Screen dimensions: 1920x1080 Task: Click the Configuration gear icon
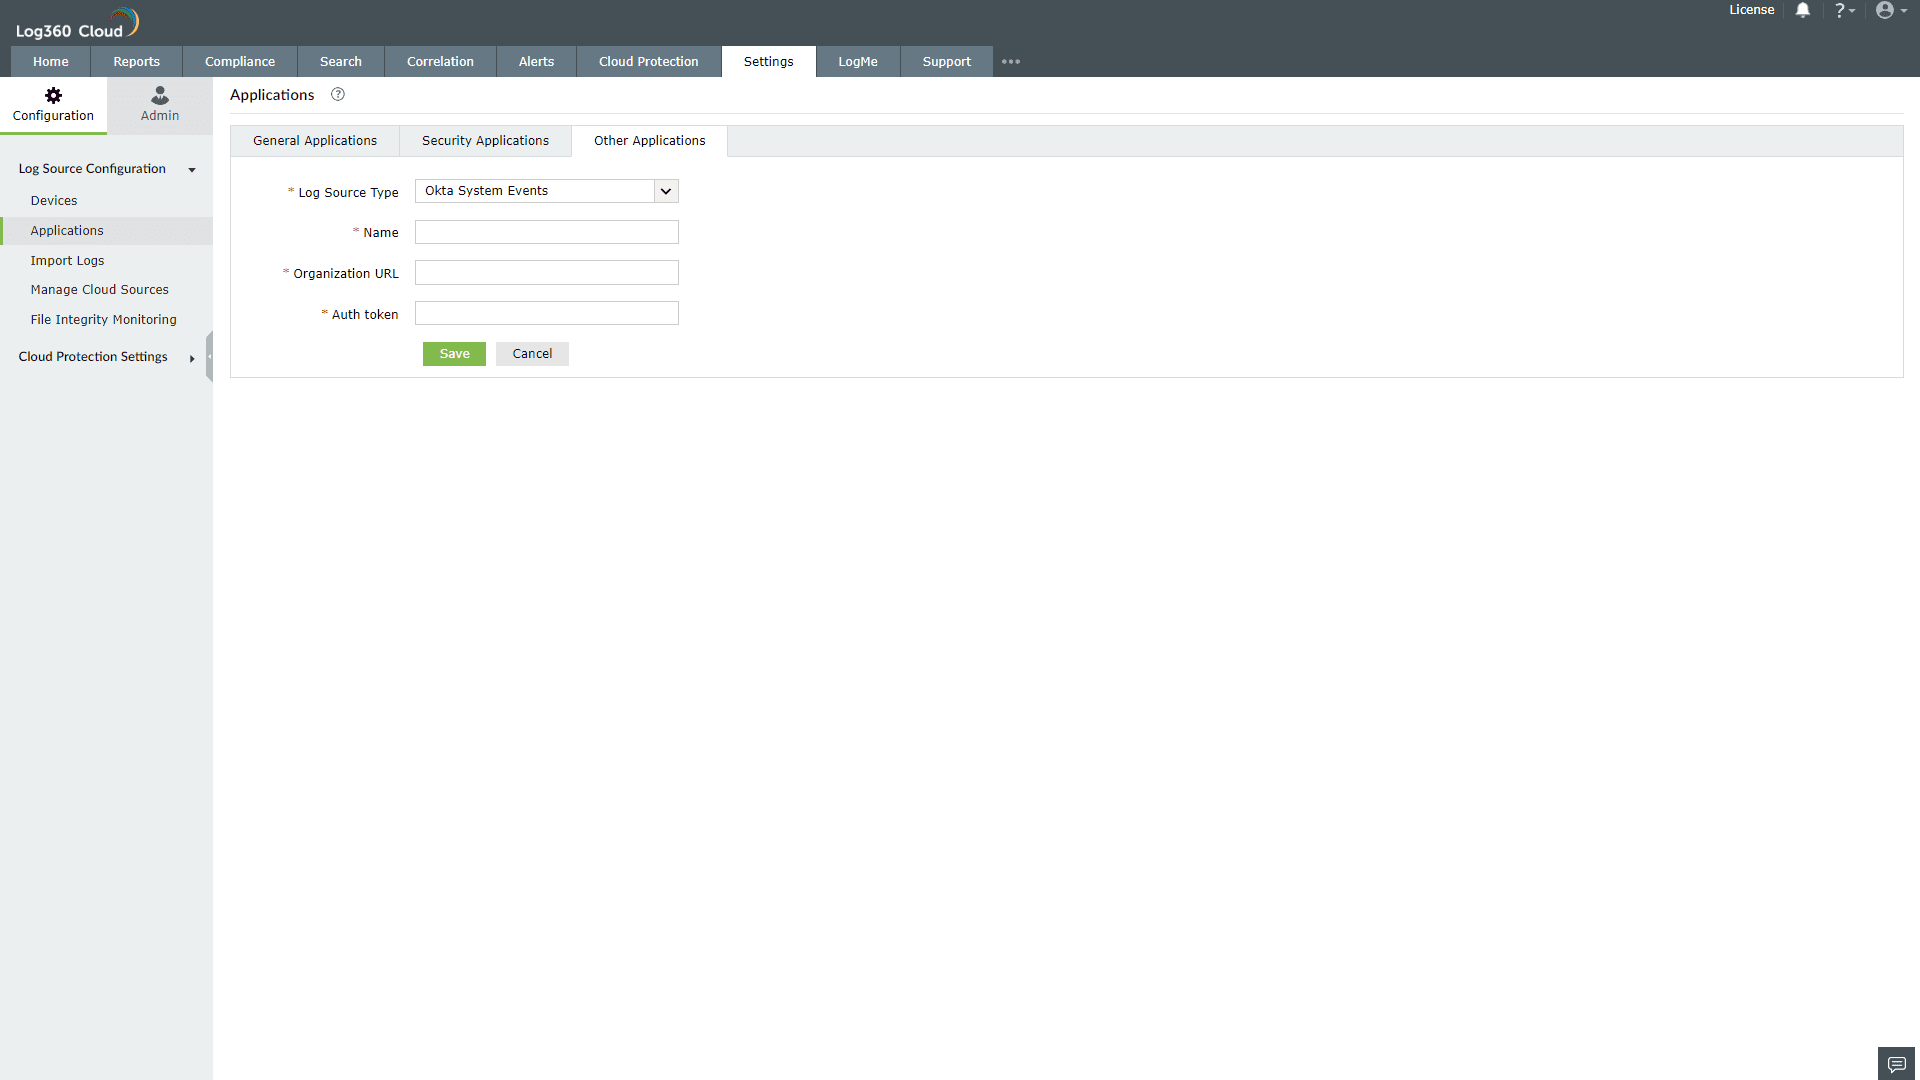pos(53,96)
